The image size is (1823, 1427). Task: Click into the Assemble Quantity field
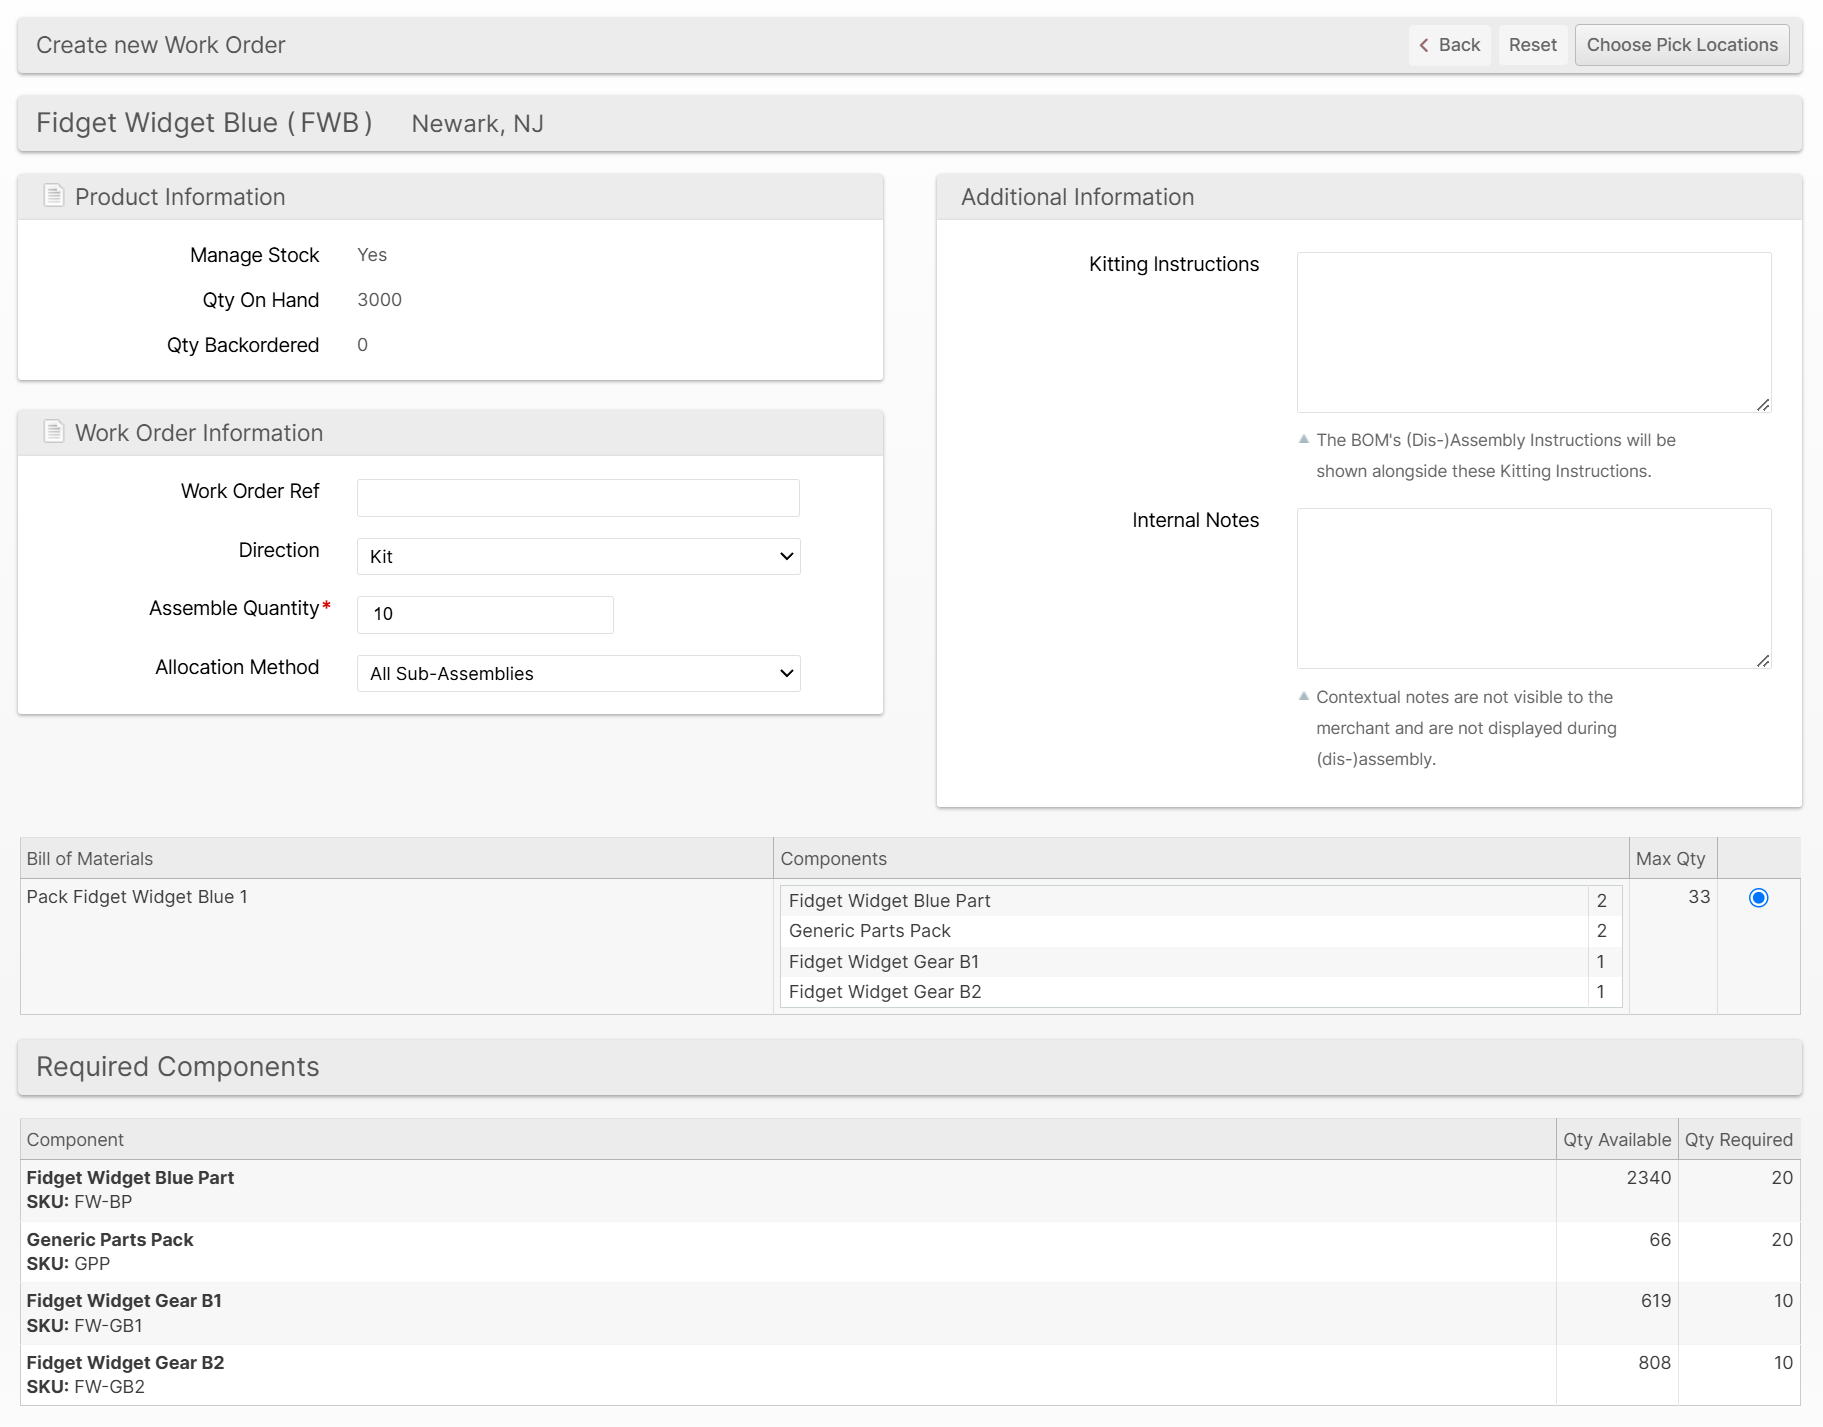click(x=485, y=615)
